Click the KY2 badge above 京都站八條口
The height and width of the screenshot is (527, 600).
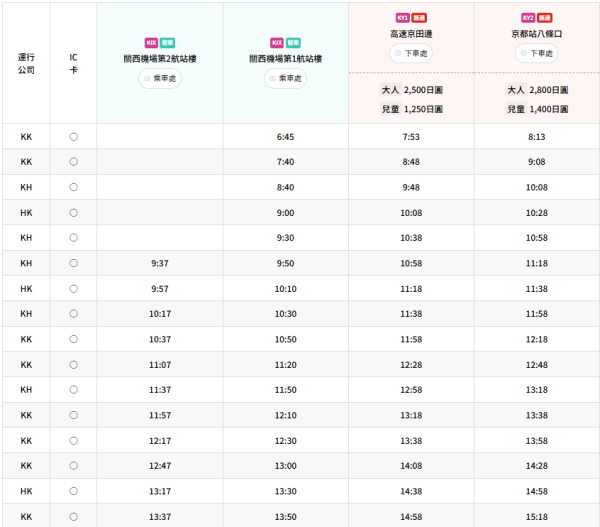[528, 18]
